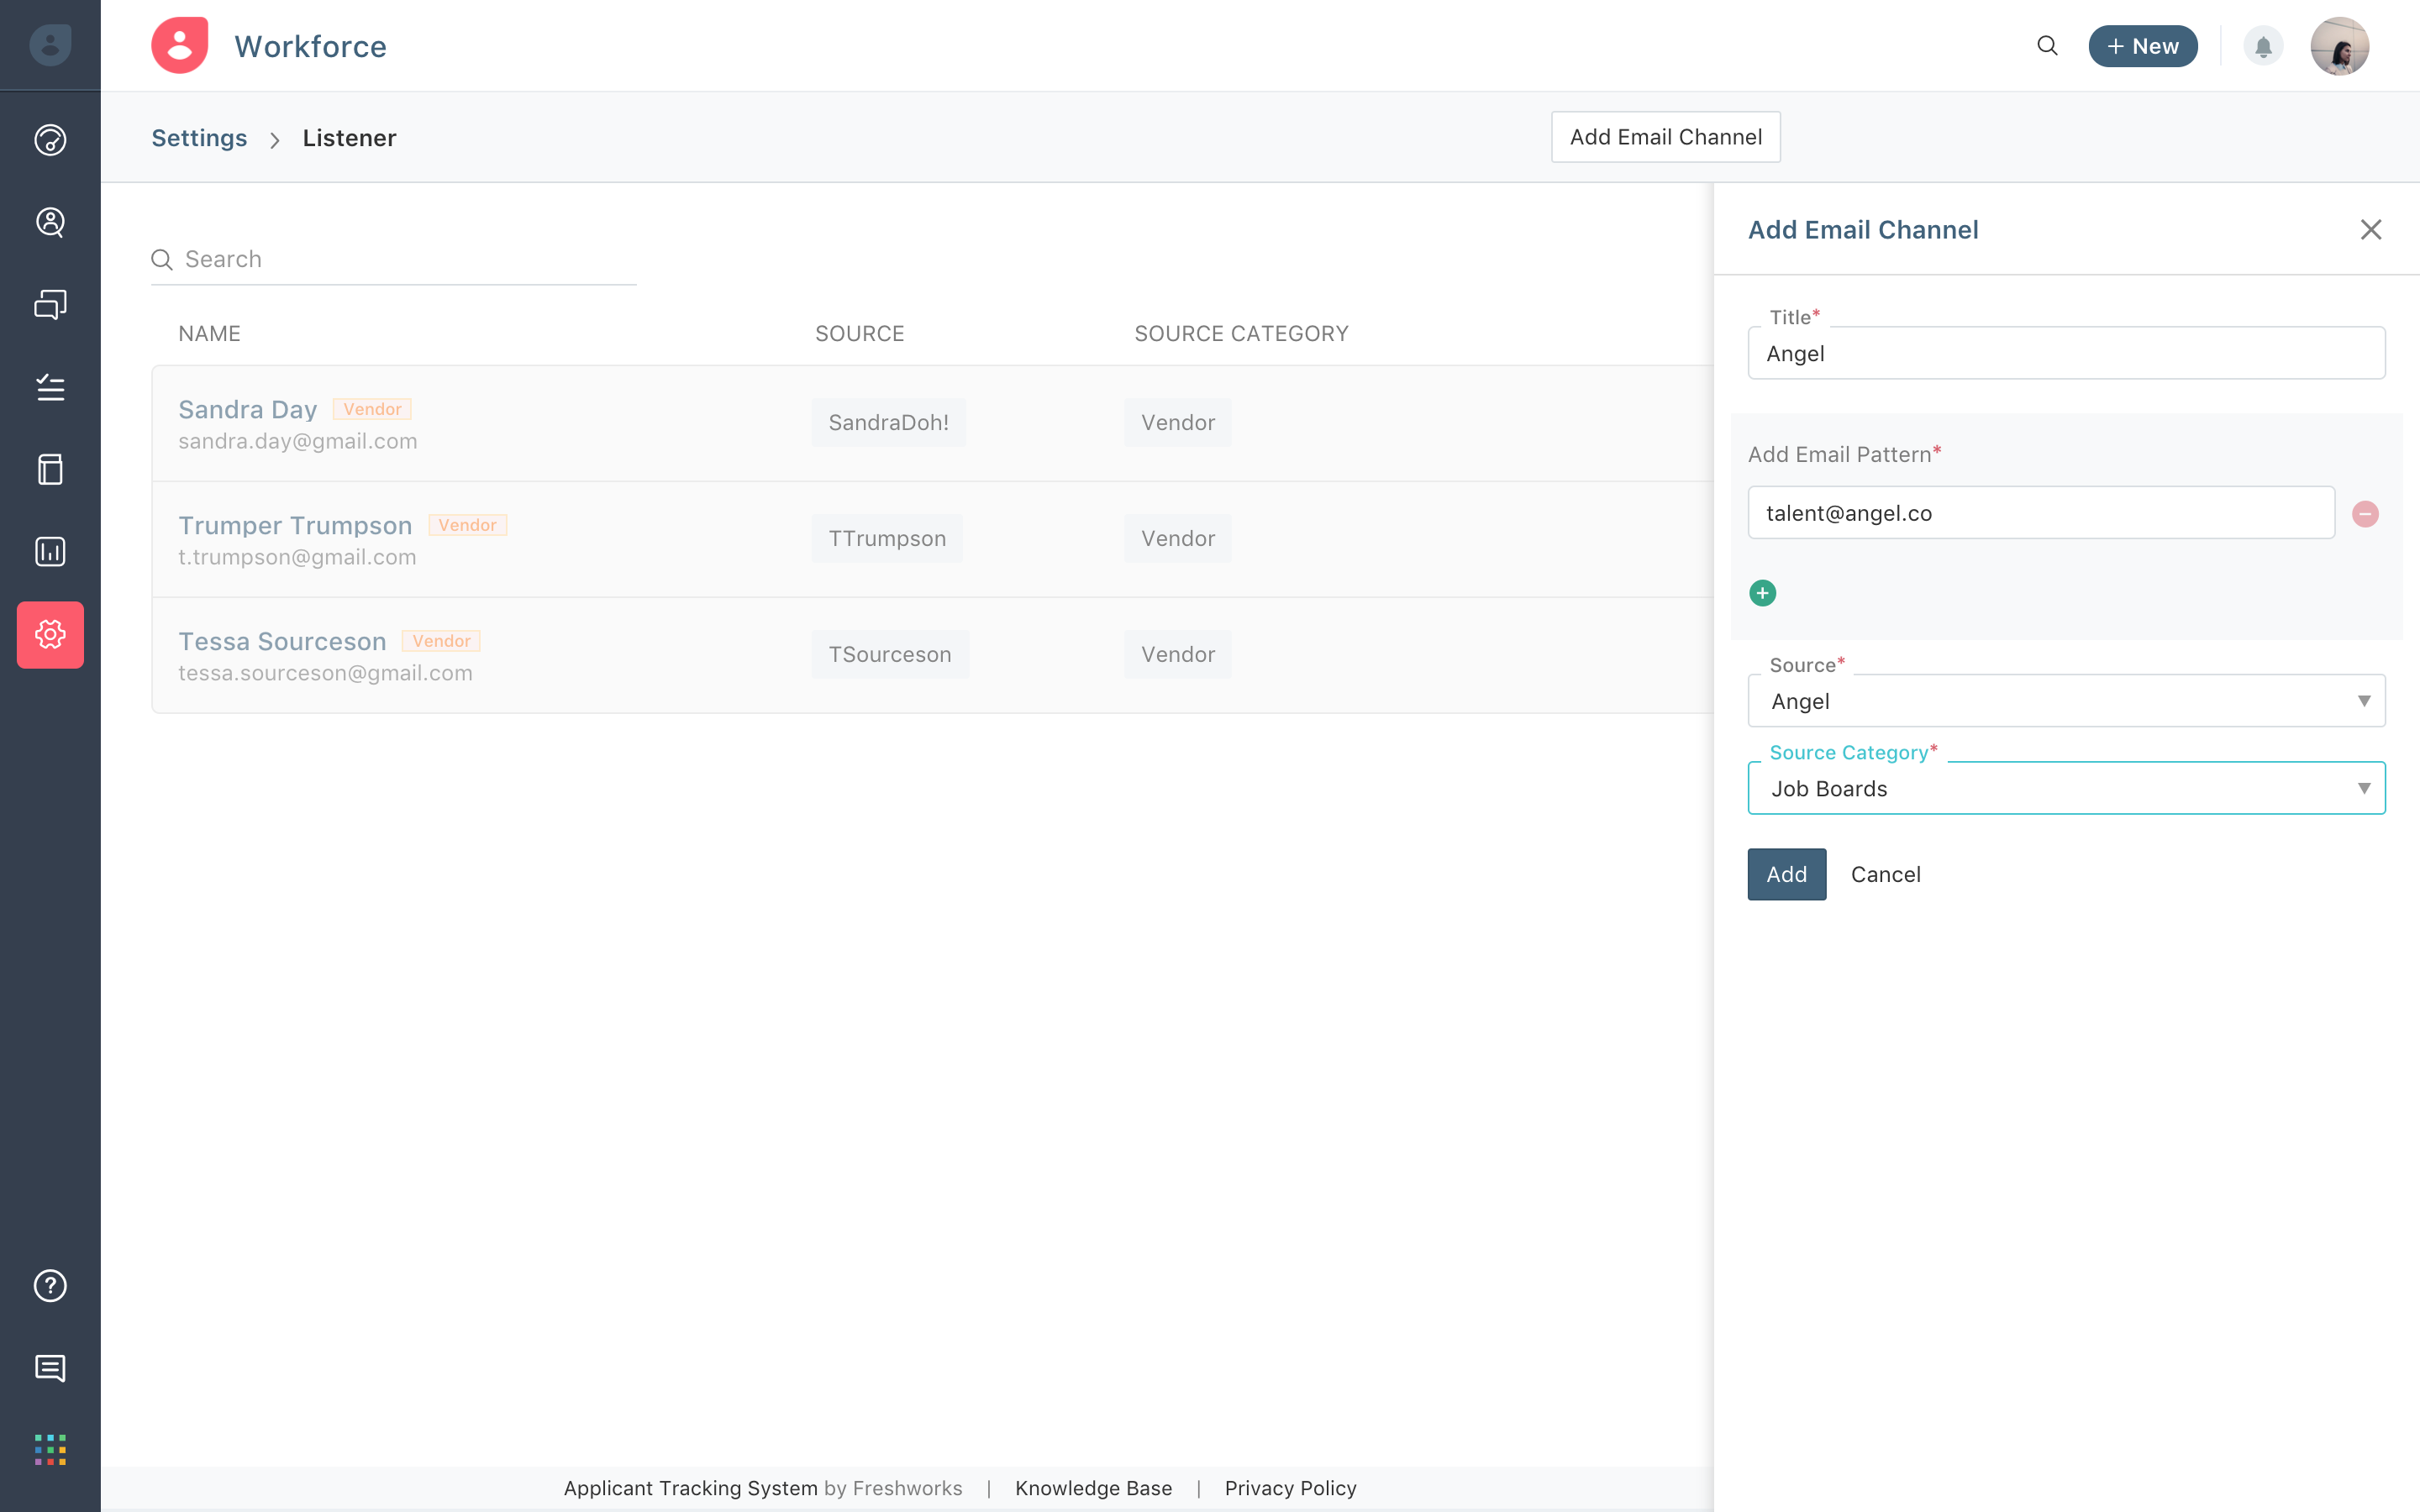
Task: Open the colorful app switcher grid
Action: coord(50,1450)
